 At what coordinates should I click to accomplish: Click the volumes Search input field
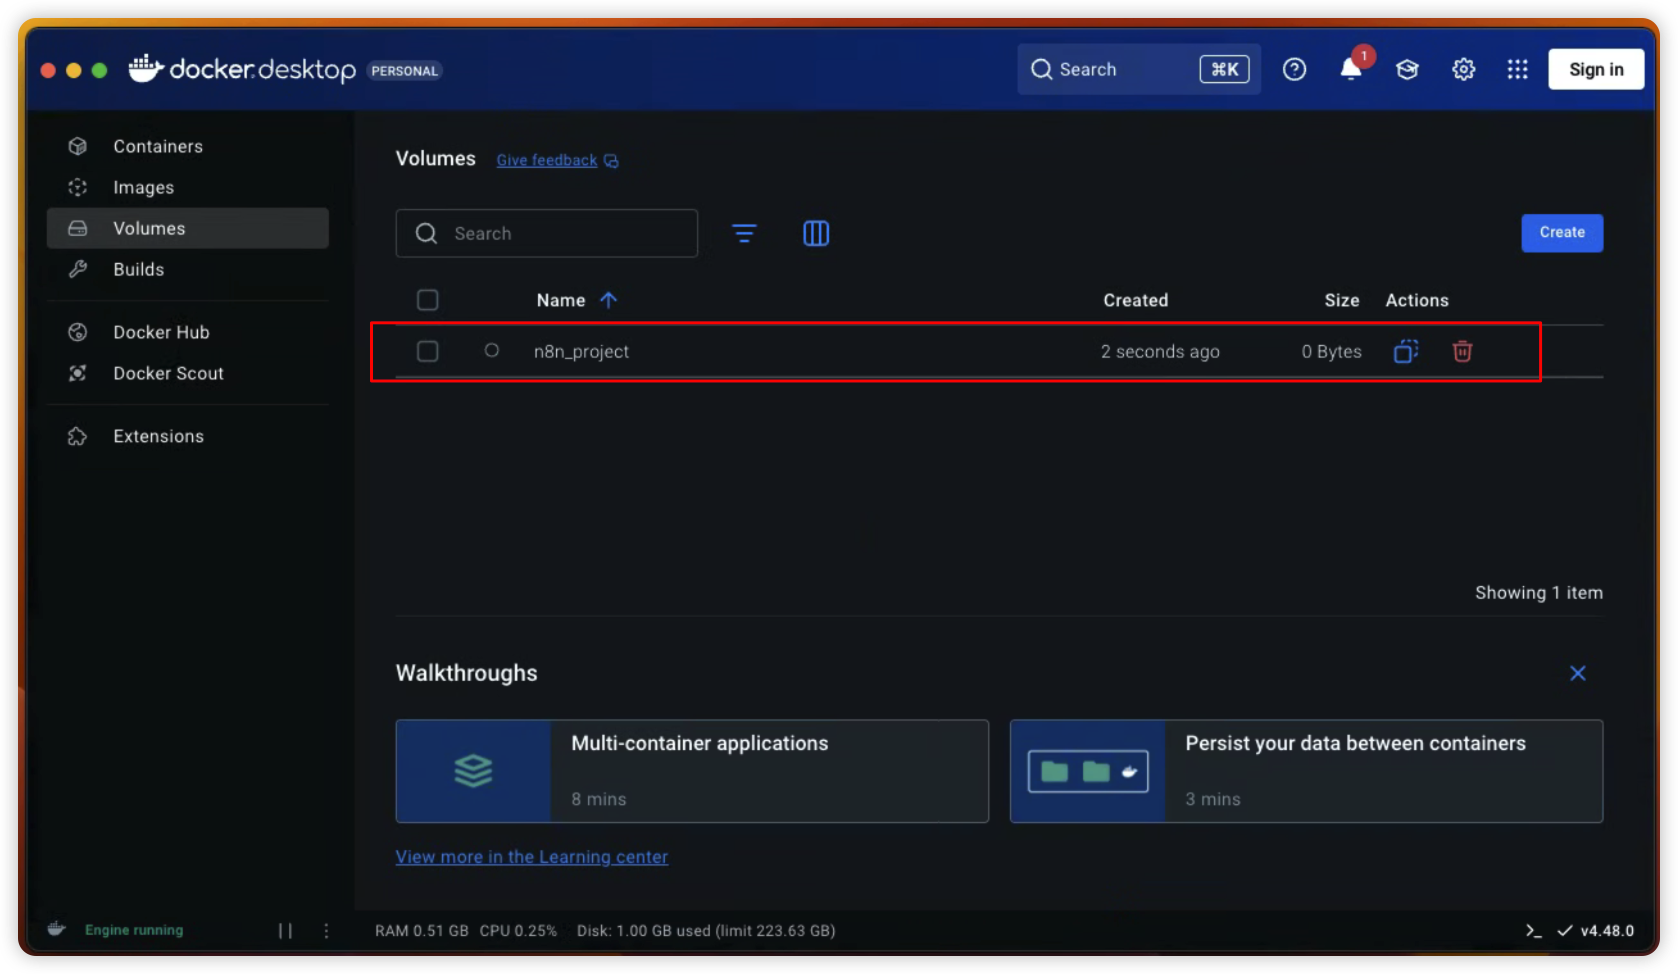click(547, 233)
